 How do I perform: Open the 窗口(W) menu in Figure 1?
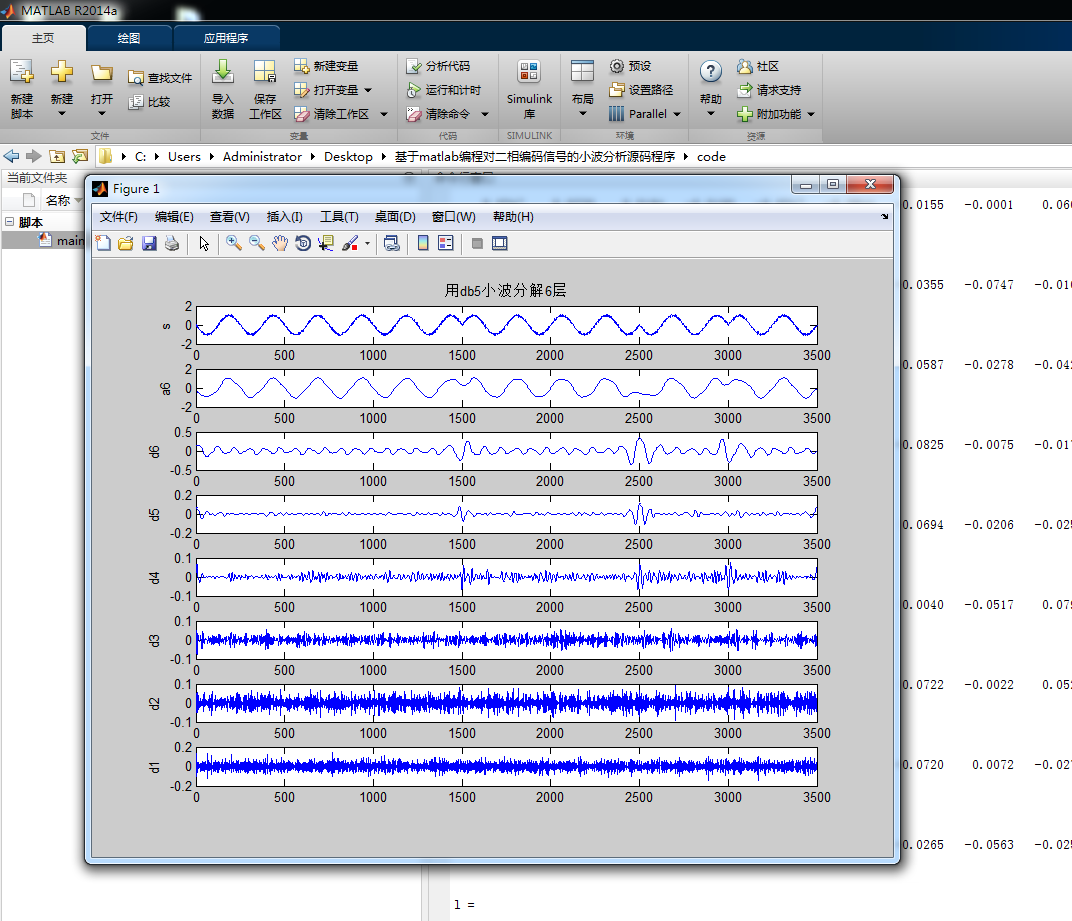click(453, 217)
